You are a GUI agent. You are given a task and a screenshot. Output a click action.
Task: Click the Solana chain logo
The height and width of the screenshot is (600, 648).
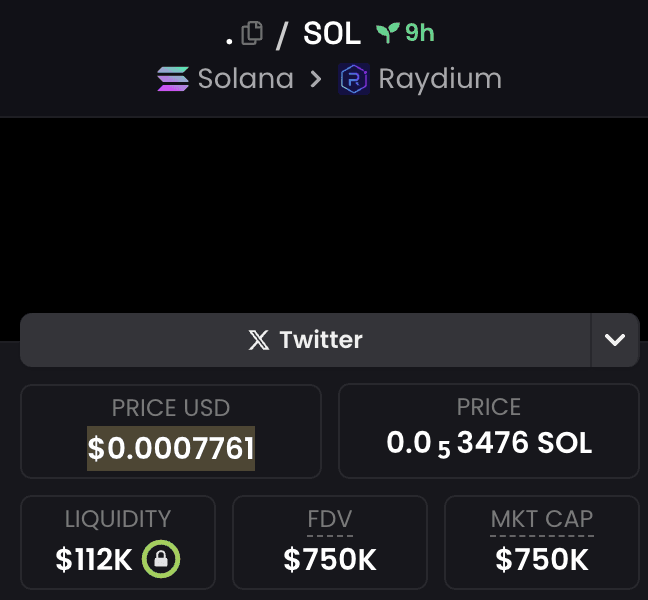[x=173, y=79]
